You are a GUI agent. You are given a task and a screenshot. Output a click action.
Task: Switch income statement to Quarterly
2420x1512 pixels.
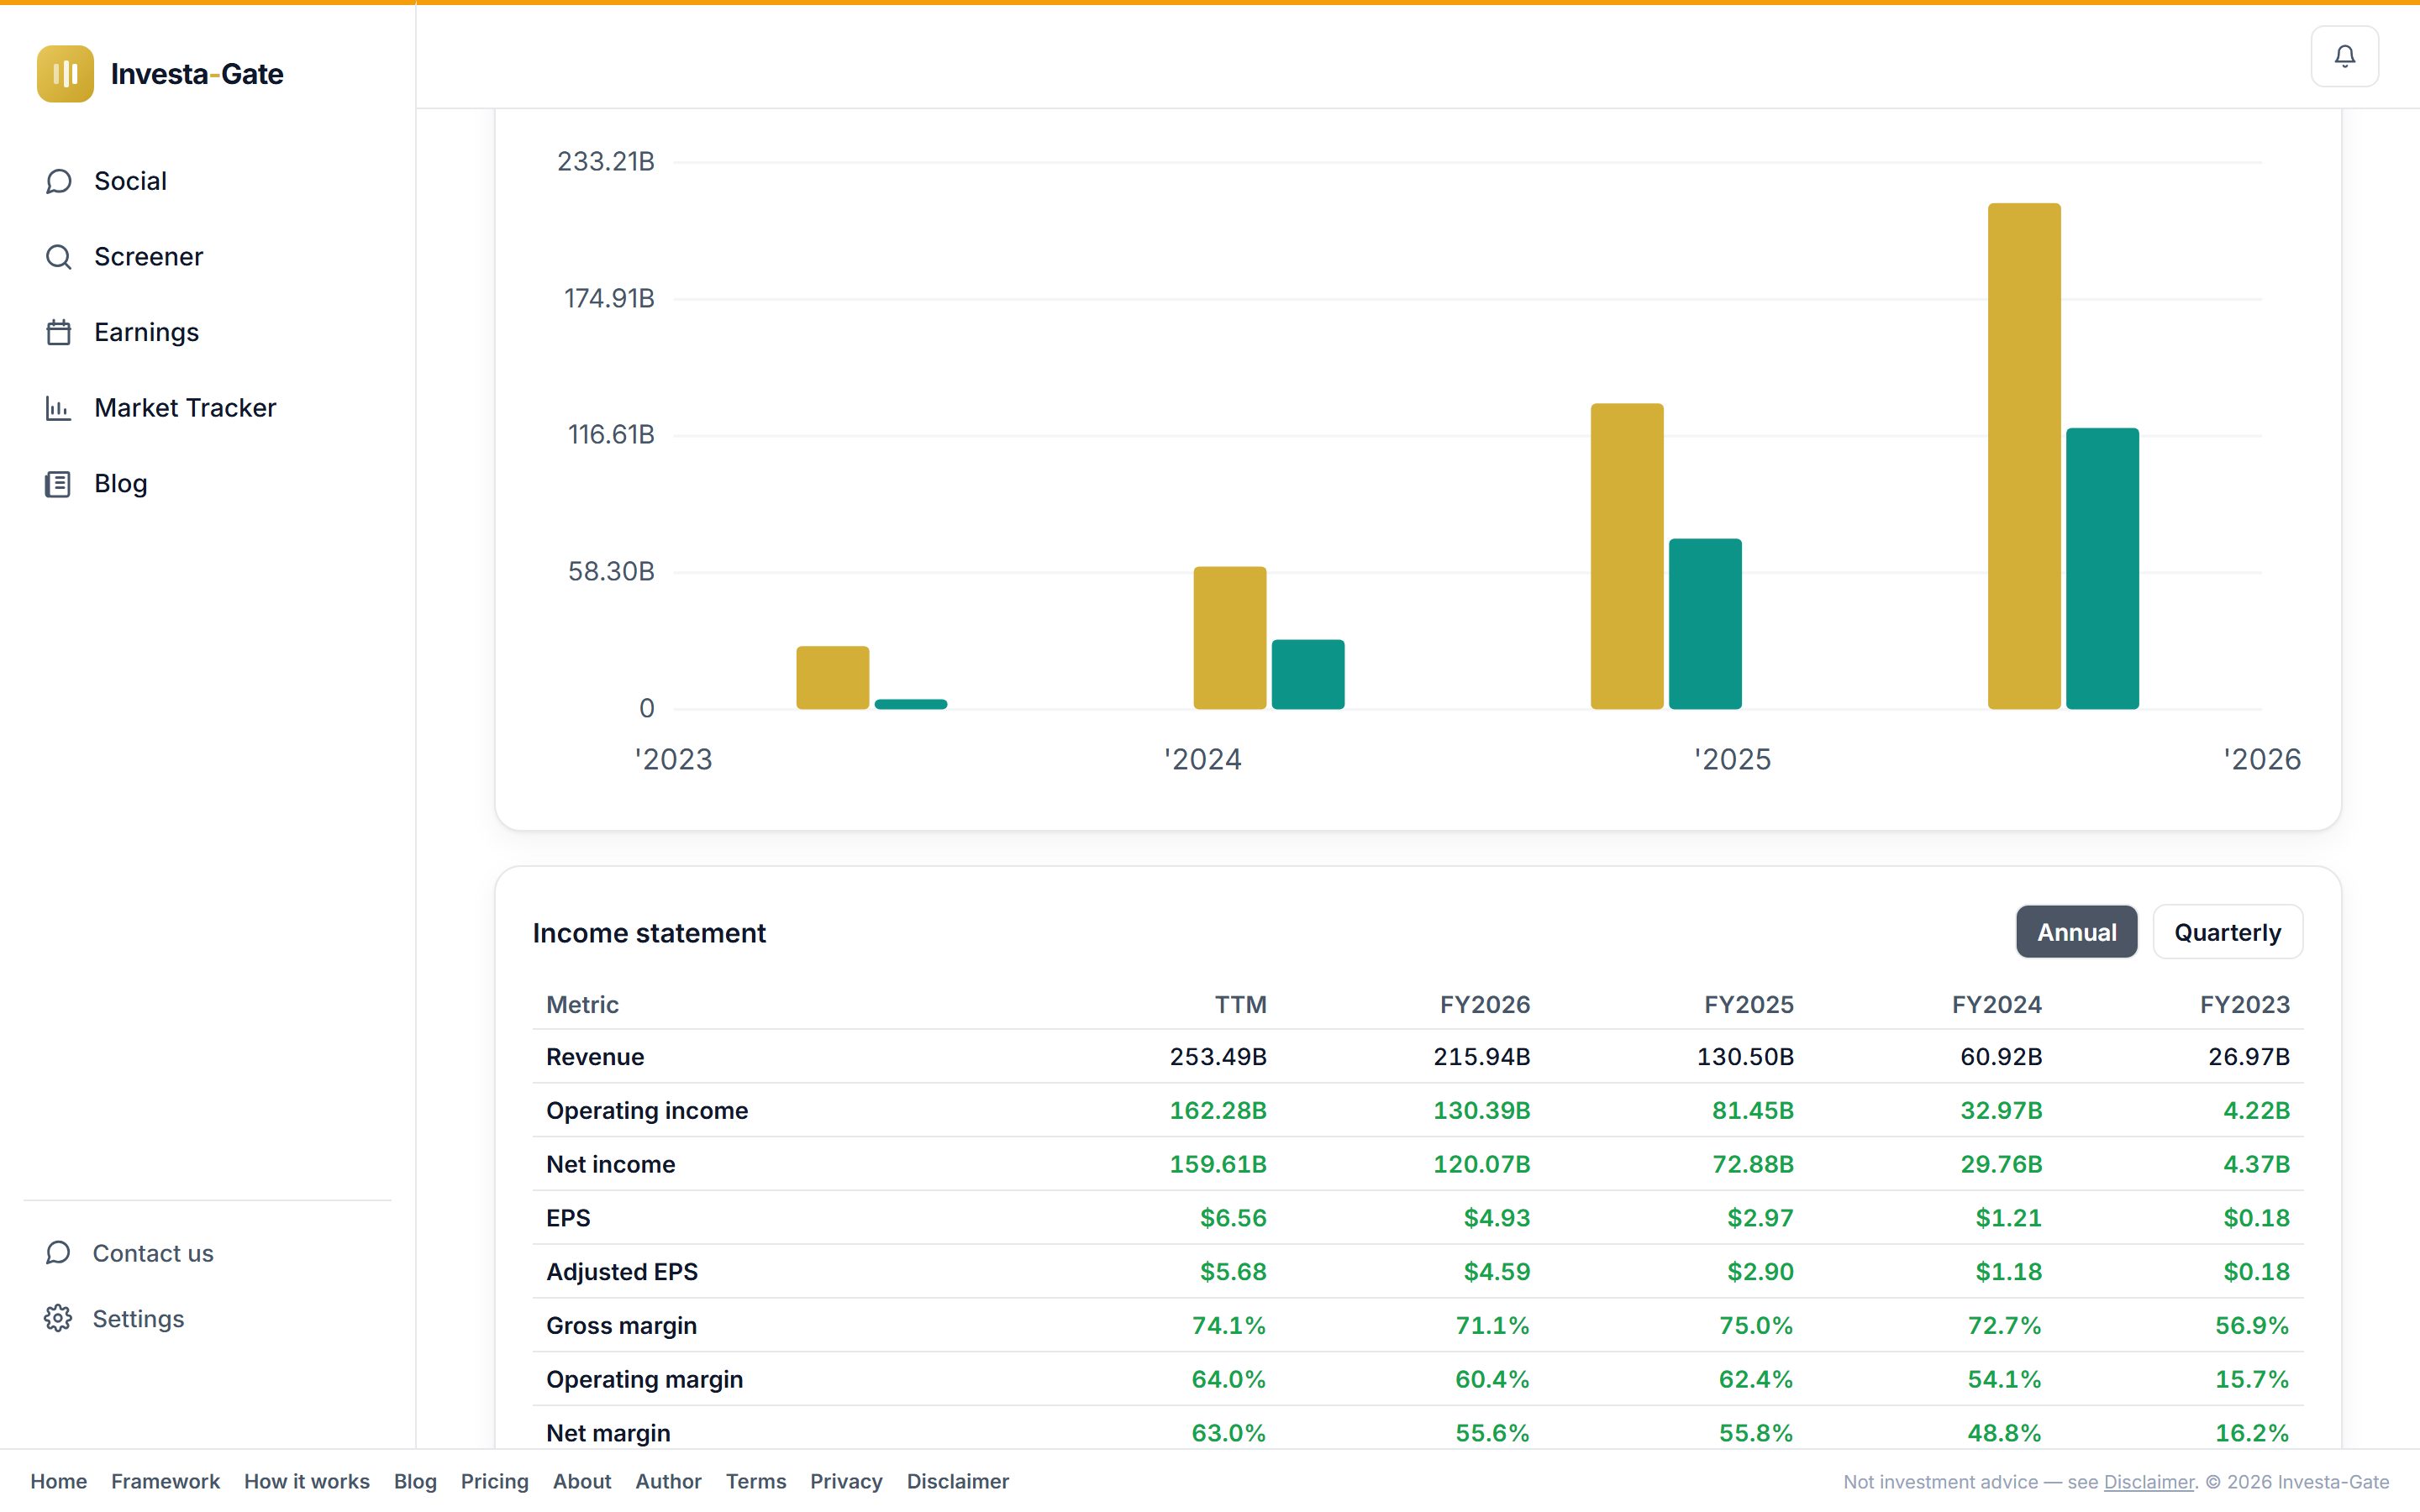click(x=2227, y=932)
